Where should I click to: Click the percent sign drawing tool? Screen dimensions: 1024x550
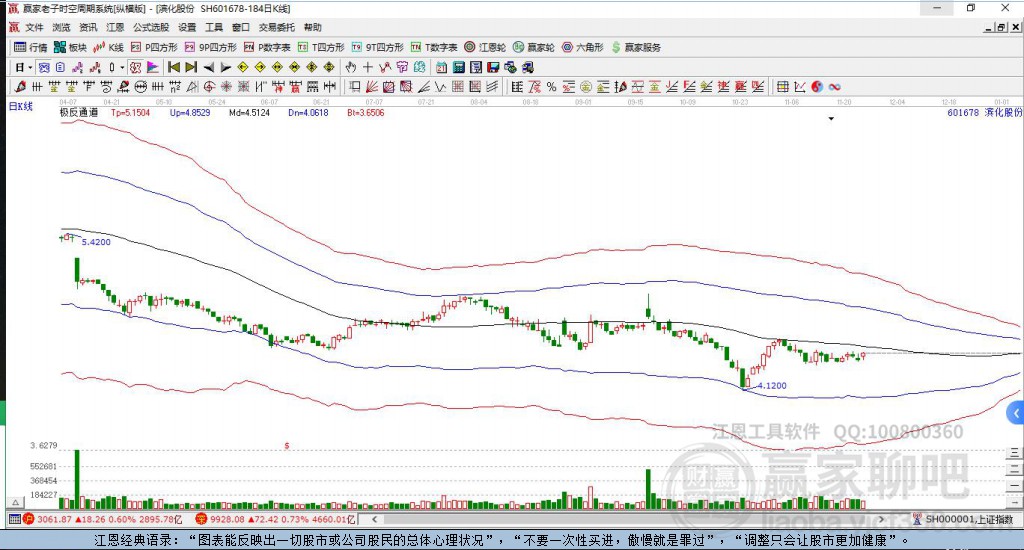(x=551, y=87)
